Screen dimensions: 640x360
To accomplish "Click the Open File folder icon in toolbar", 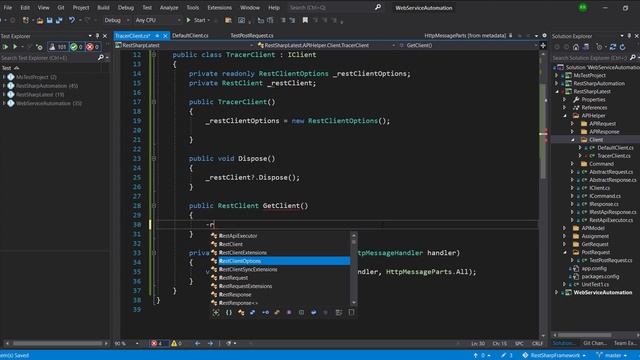I will tap(40, 20).
